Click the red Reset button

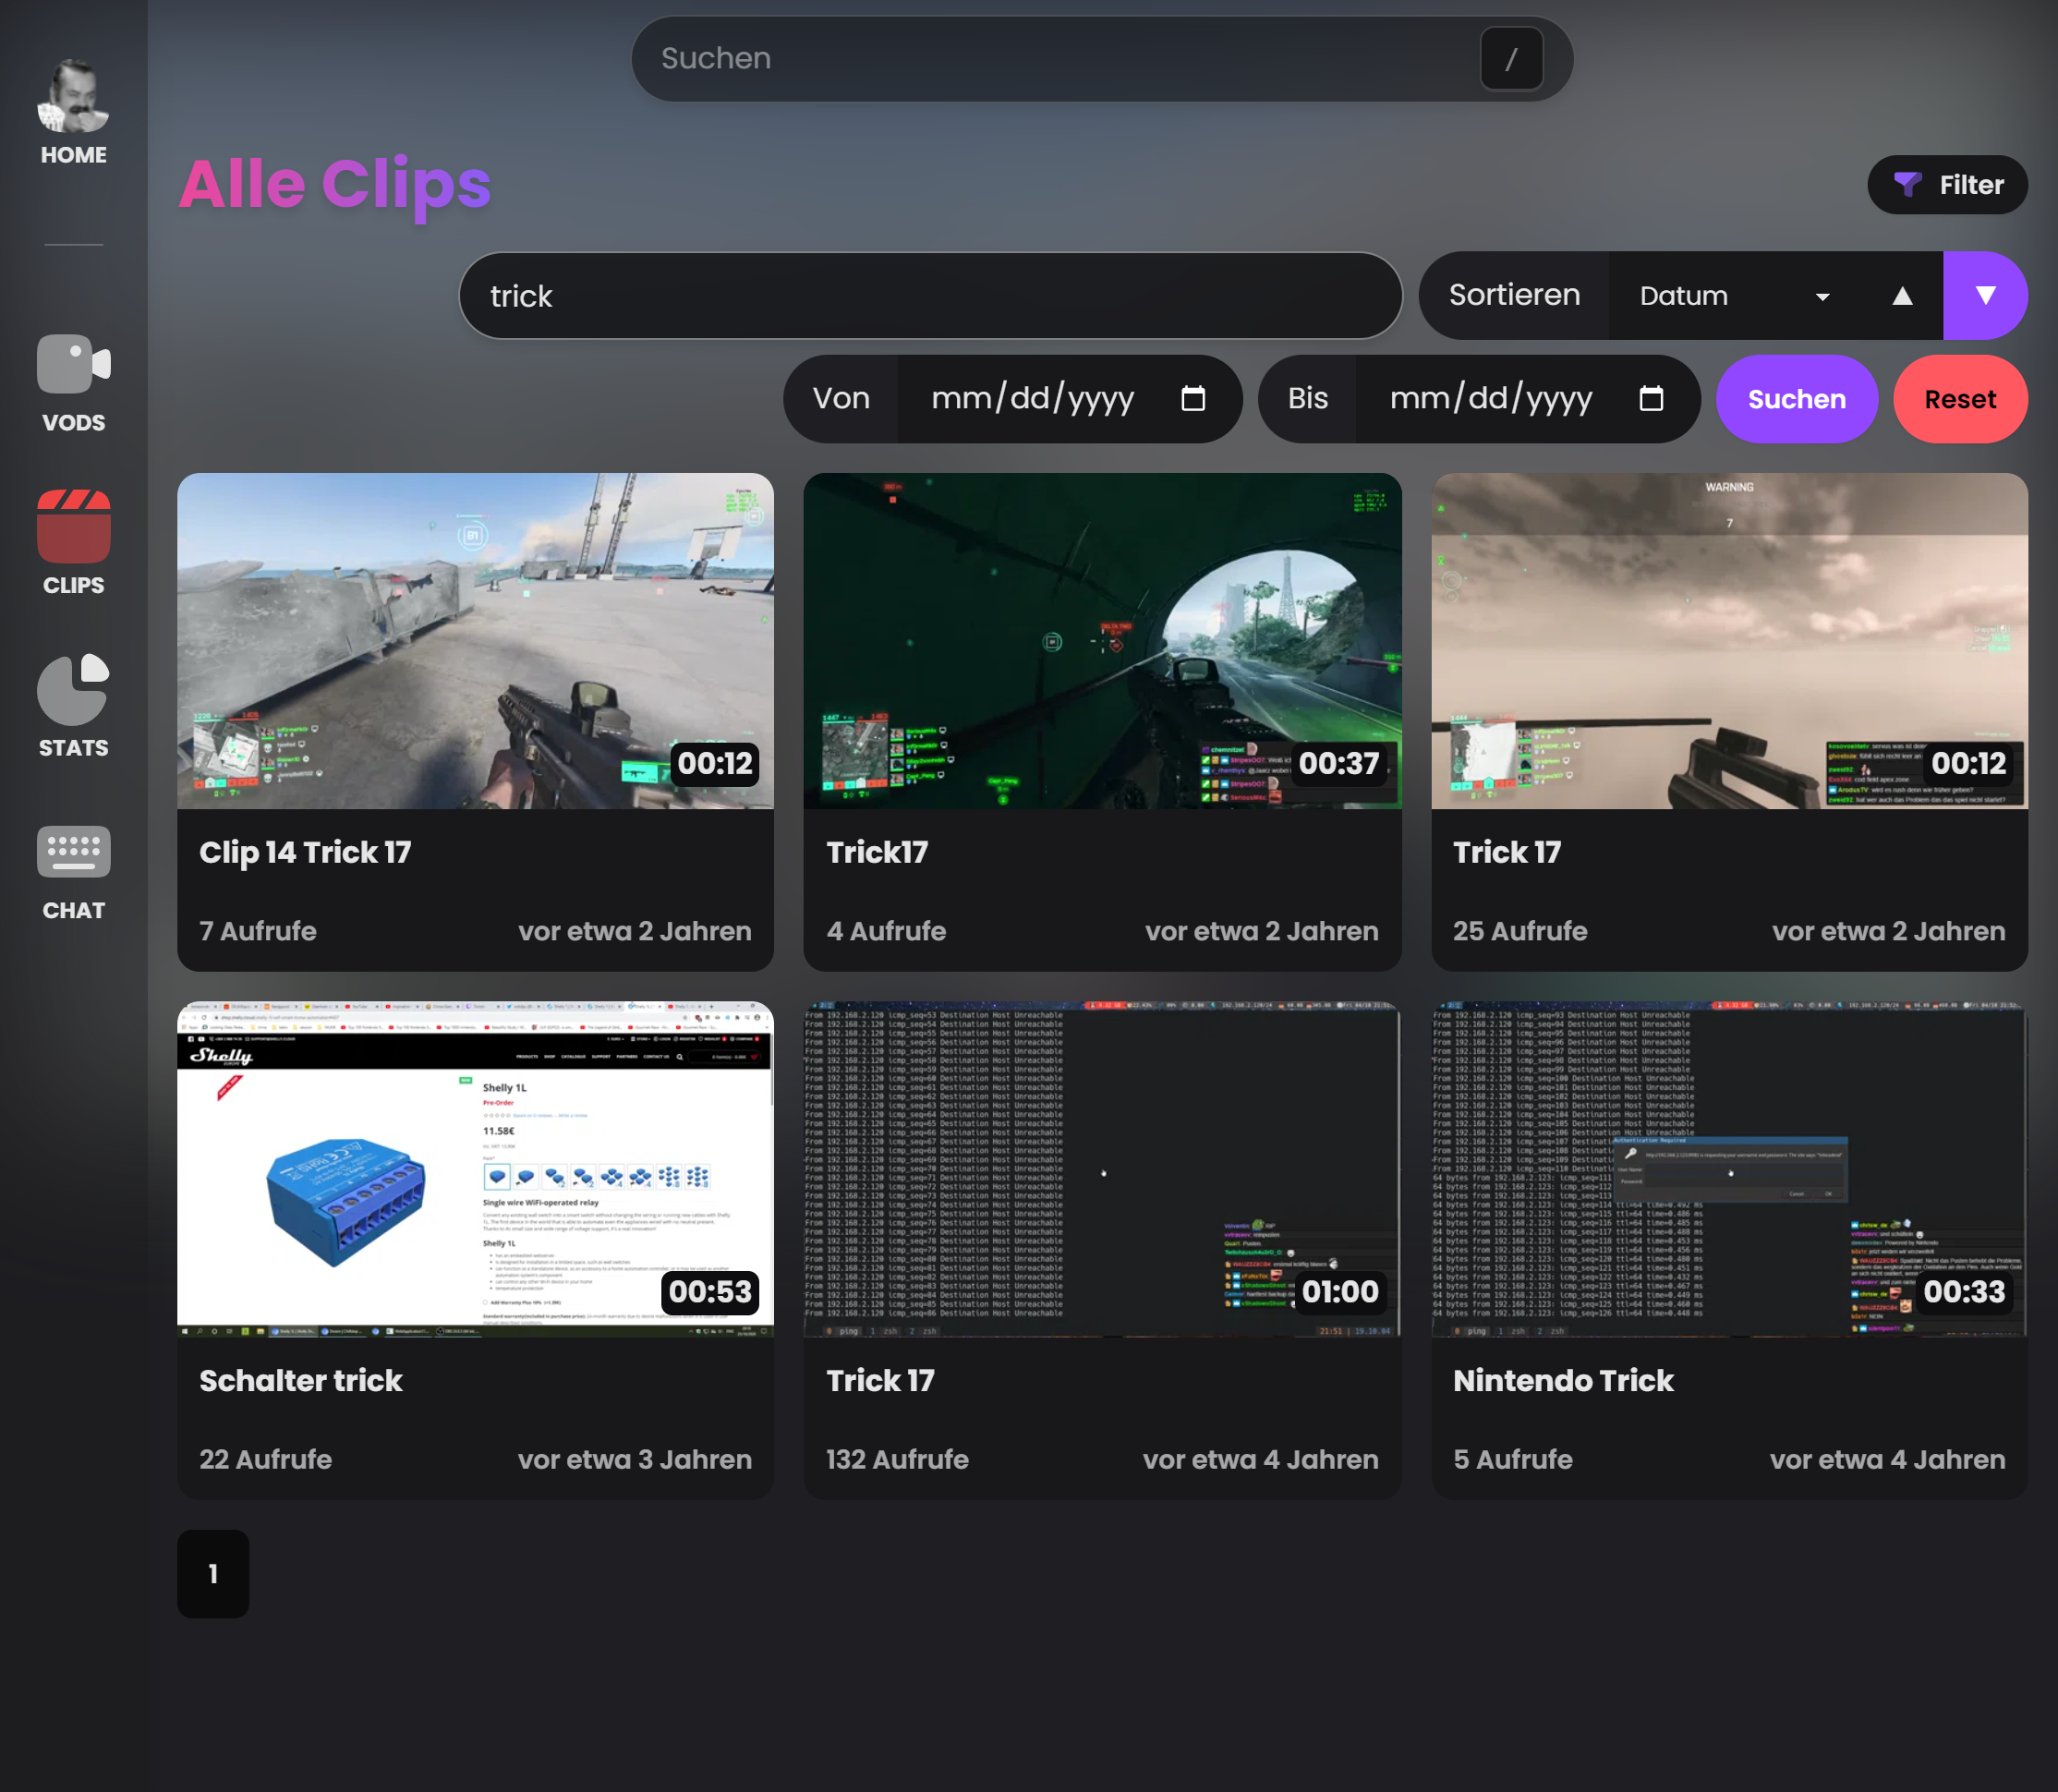[x=1959, y=399]
